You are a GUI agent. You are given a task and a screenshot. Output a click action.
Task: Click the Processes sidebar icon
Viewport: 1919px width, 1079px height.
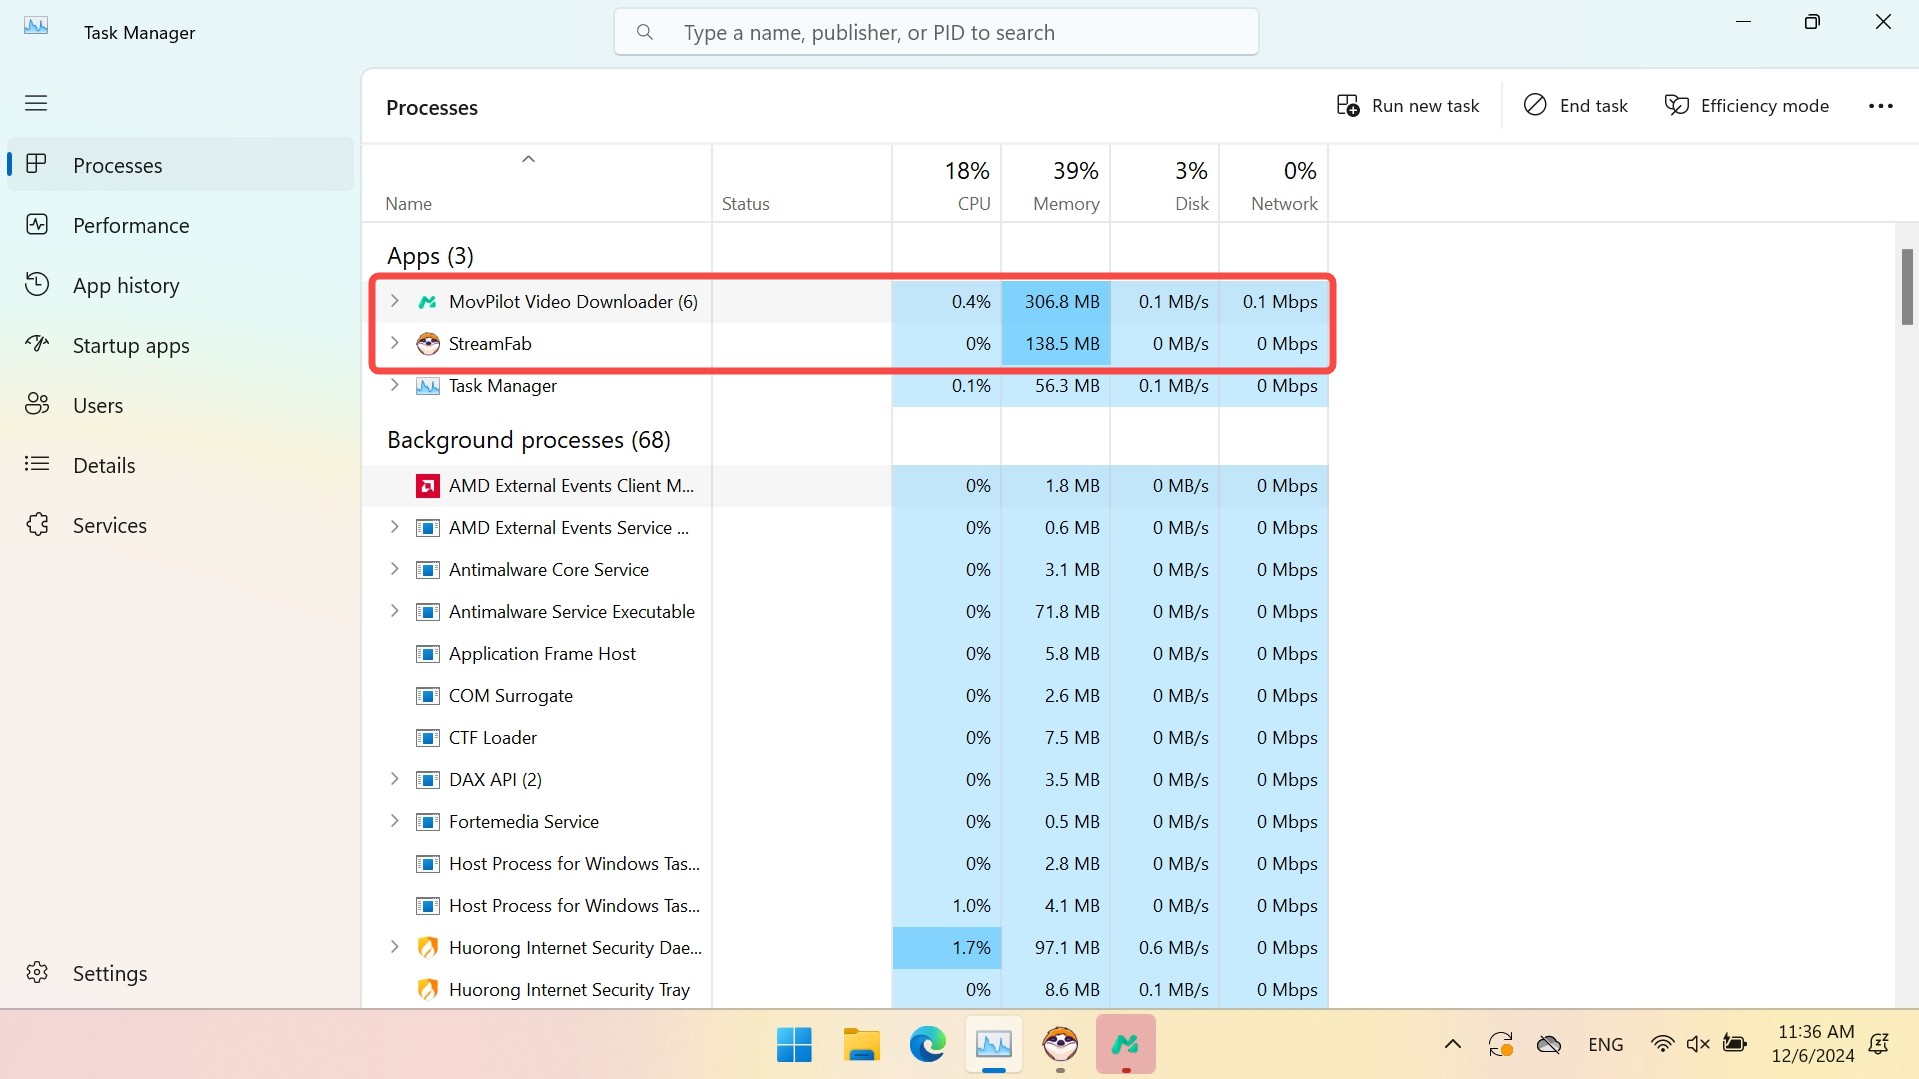37,164
